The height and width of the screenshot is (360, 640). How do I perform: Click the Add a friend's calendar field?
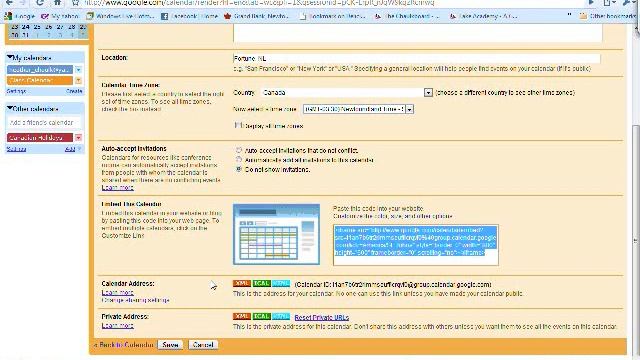tap(43, 122)
